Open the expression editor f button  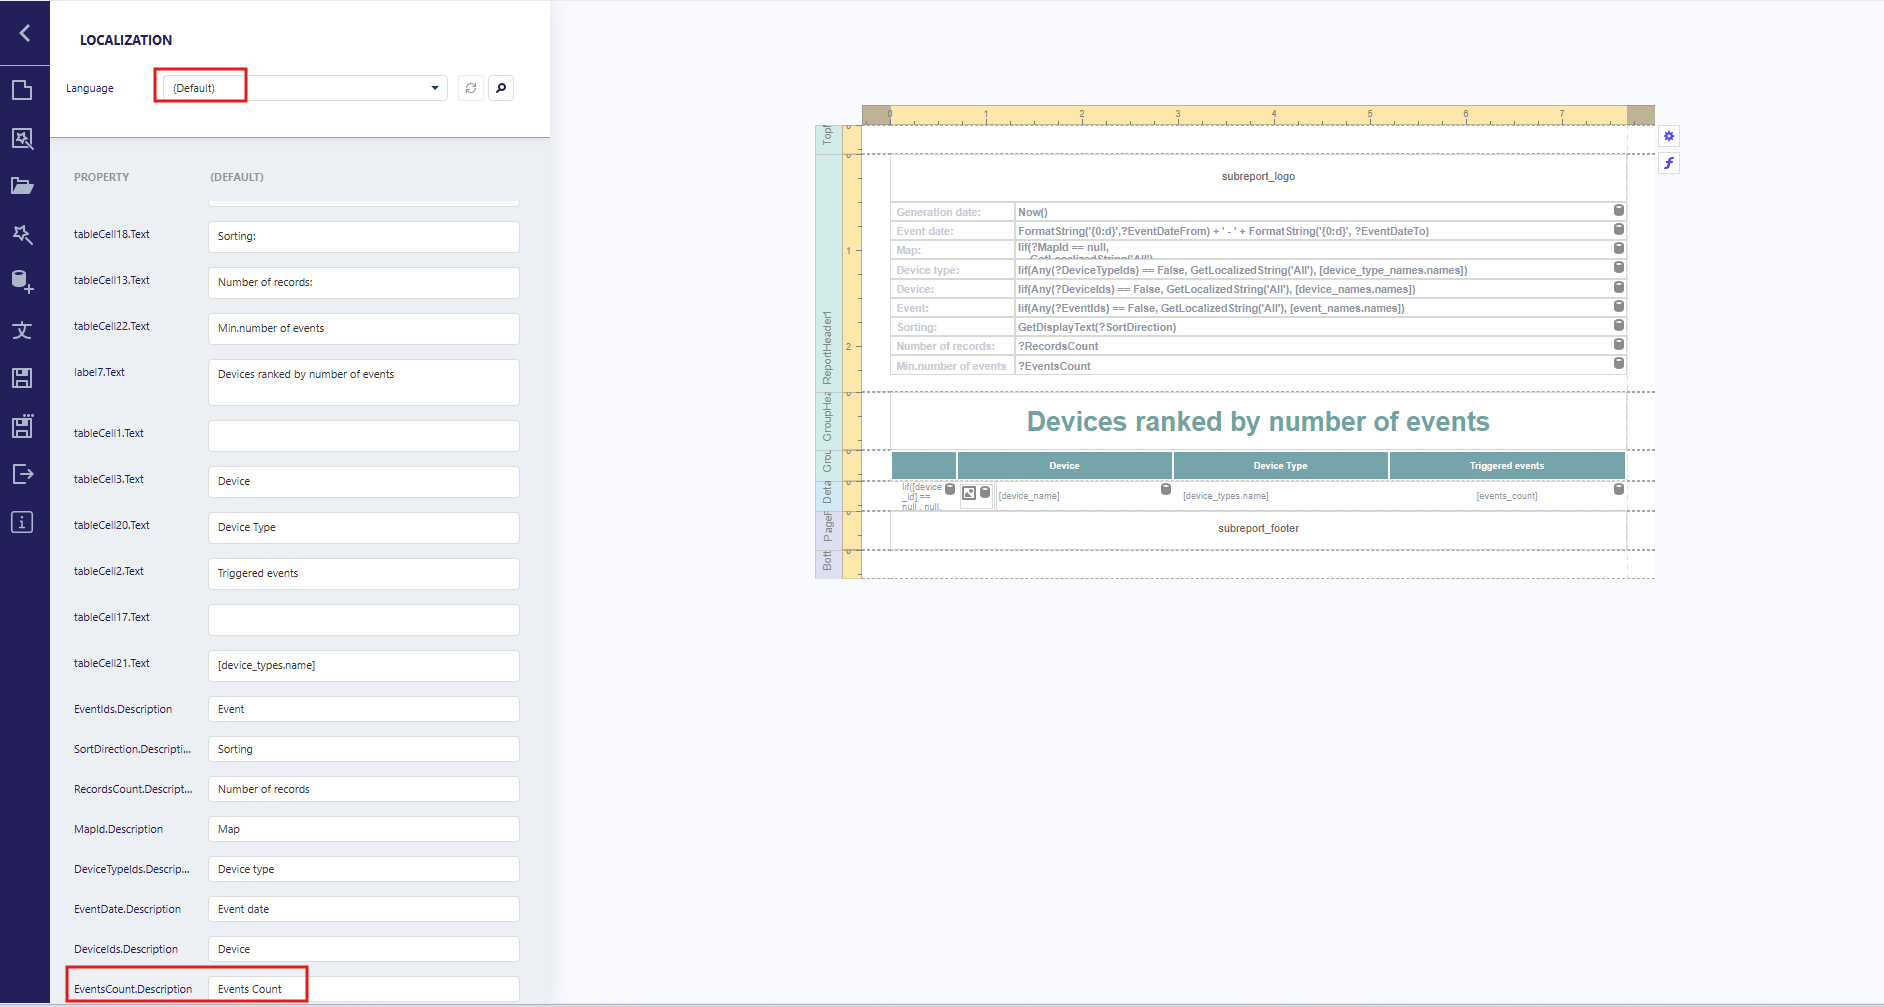[1668, 163]
